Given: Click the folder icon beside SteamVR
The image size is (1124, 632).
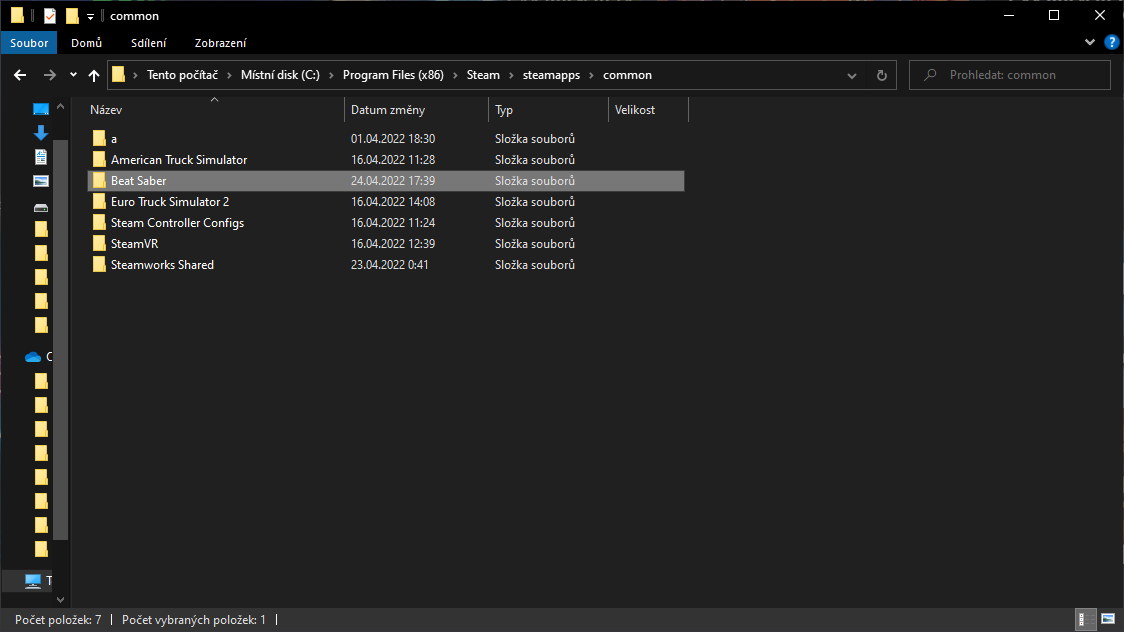Looking at the screenshot, I should click(99, 244).
